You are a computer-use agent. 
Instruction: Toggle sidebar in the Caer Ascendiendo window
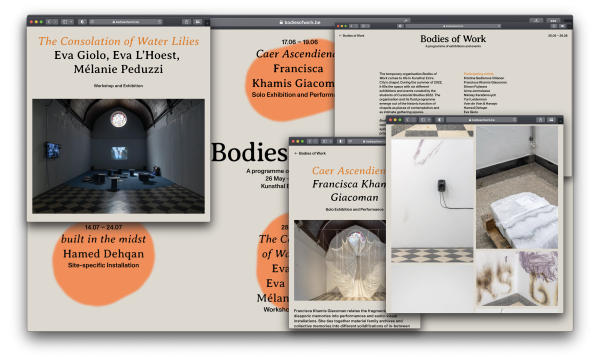click(324, 141)
